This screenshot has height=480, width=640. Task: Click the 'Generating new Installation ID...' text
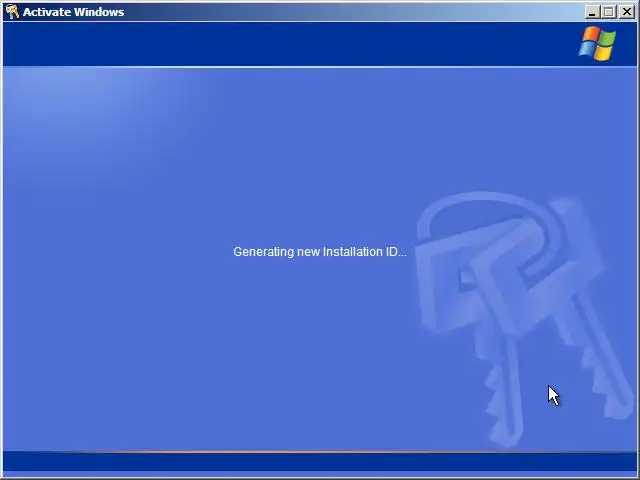point(320,251)
